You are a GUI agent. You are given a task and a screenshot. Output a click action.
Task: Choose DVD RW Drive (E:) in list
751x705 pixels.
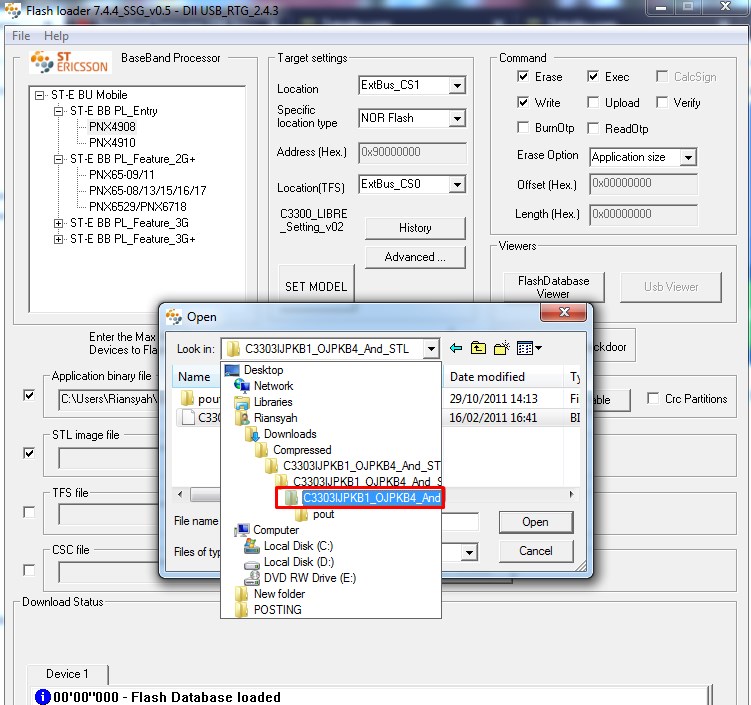tap(309, 578)
